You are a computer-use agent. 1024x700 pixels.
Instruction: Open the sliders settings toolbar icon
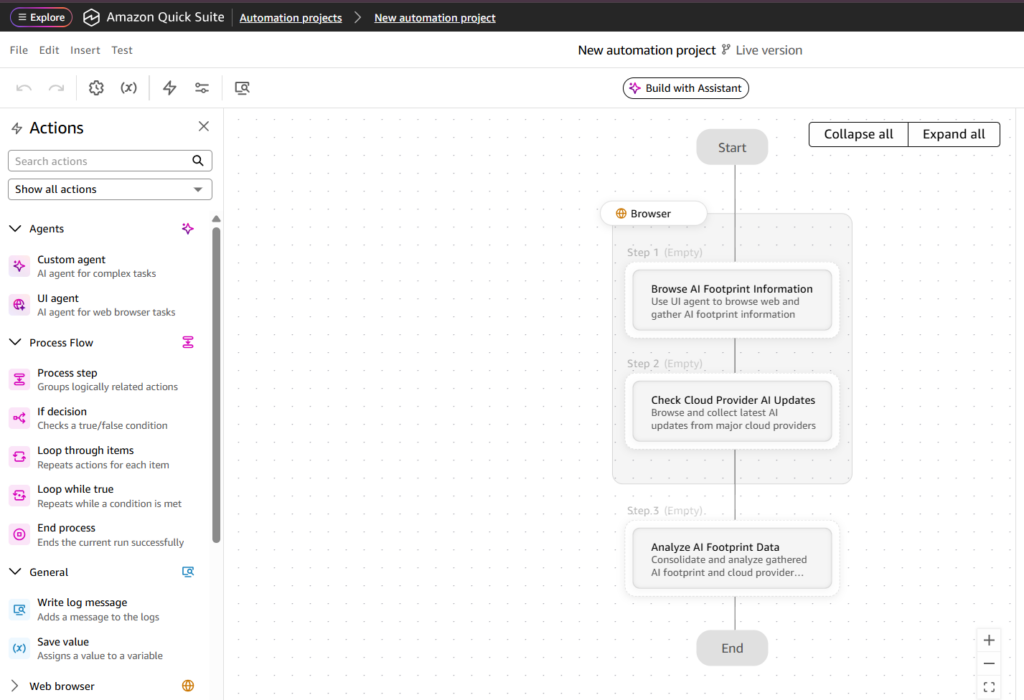202,88
